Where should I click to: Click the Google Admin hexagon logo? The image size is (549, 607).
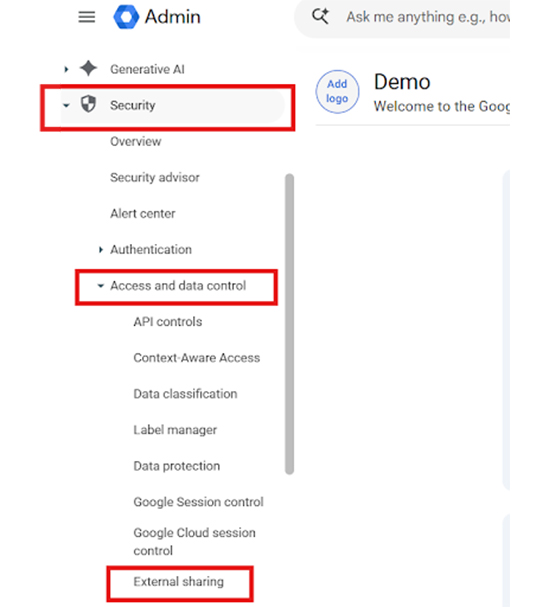click(x=126, y=17)
